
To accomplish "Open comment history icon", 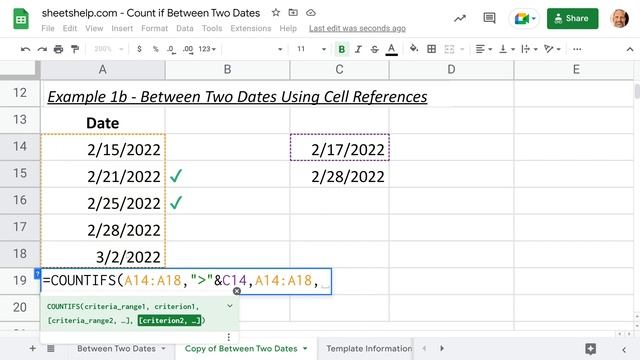I will coord(489,18).
